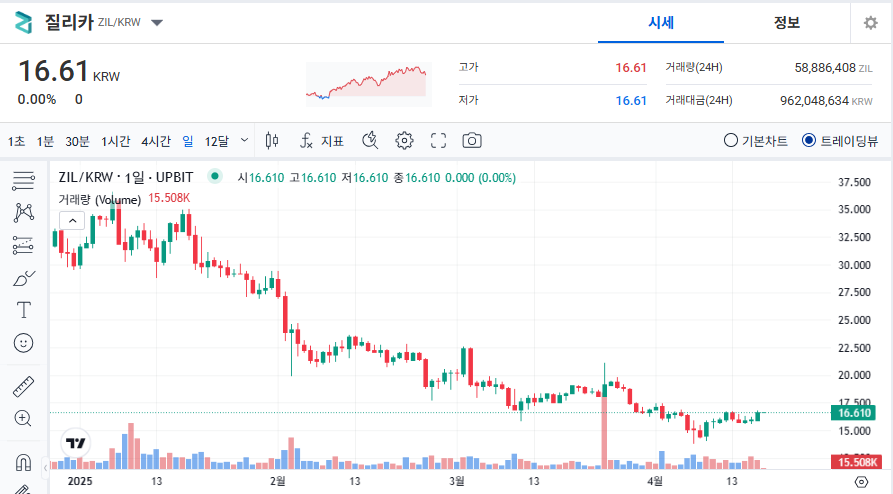Click the 3월 label on time axis
The height and width of the screenshot is (494, 893).
tap(457, 481)
